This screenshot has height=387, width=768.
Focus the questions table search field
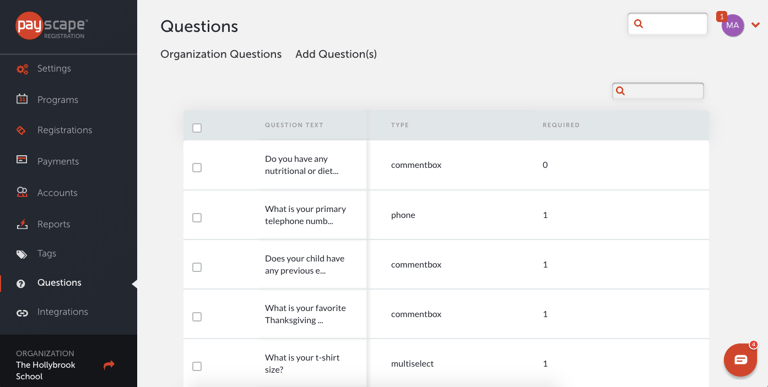click(x=658, y=91)
